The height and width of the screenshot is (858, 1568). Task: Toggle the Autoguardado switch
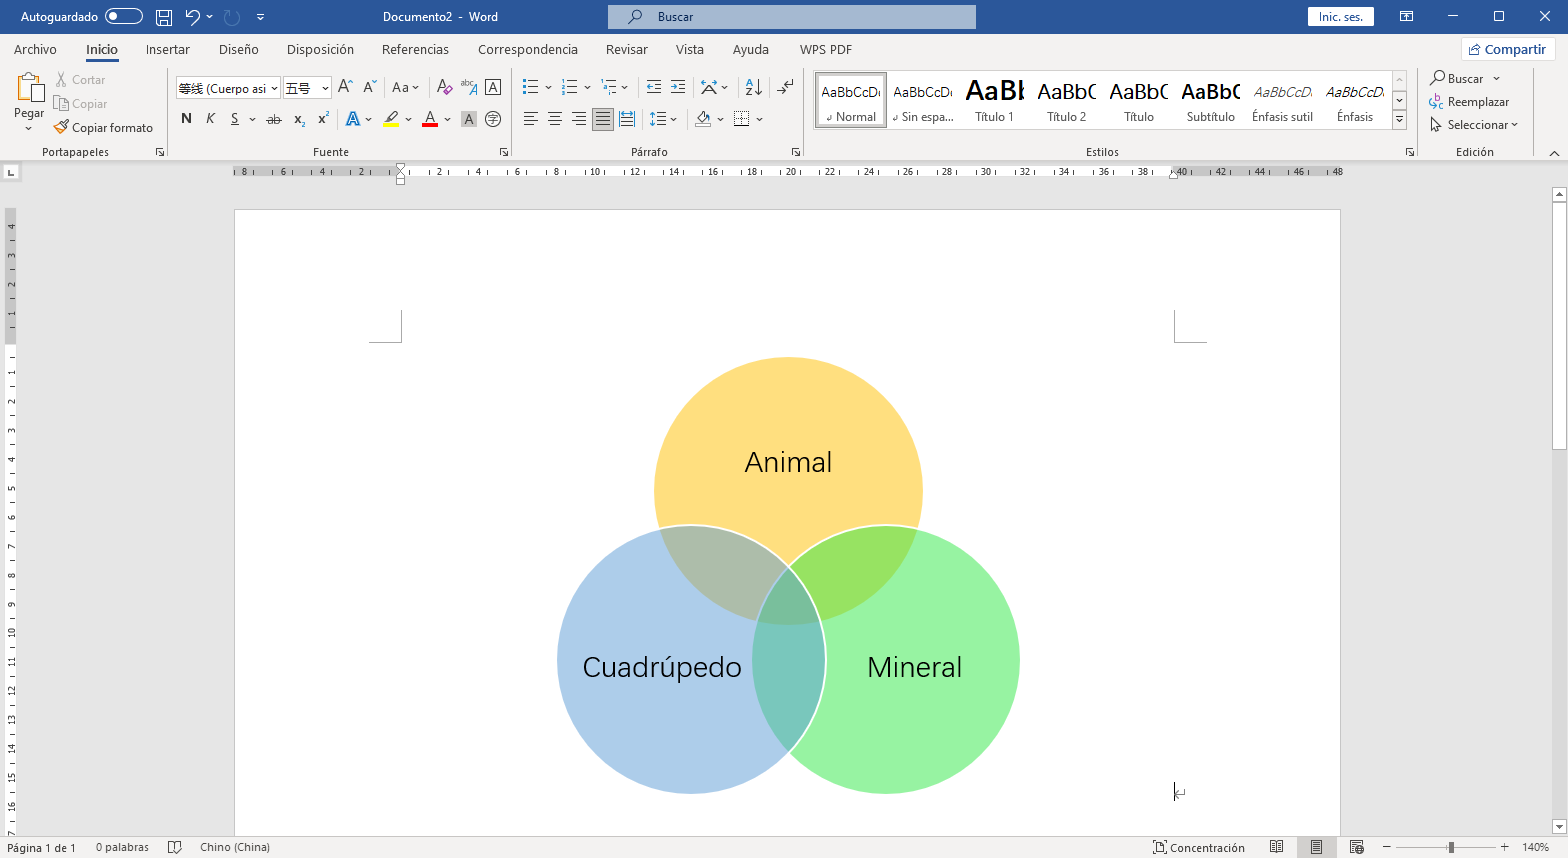tap(124, 17)
